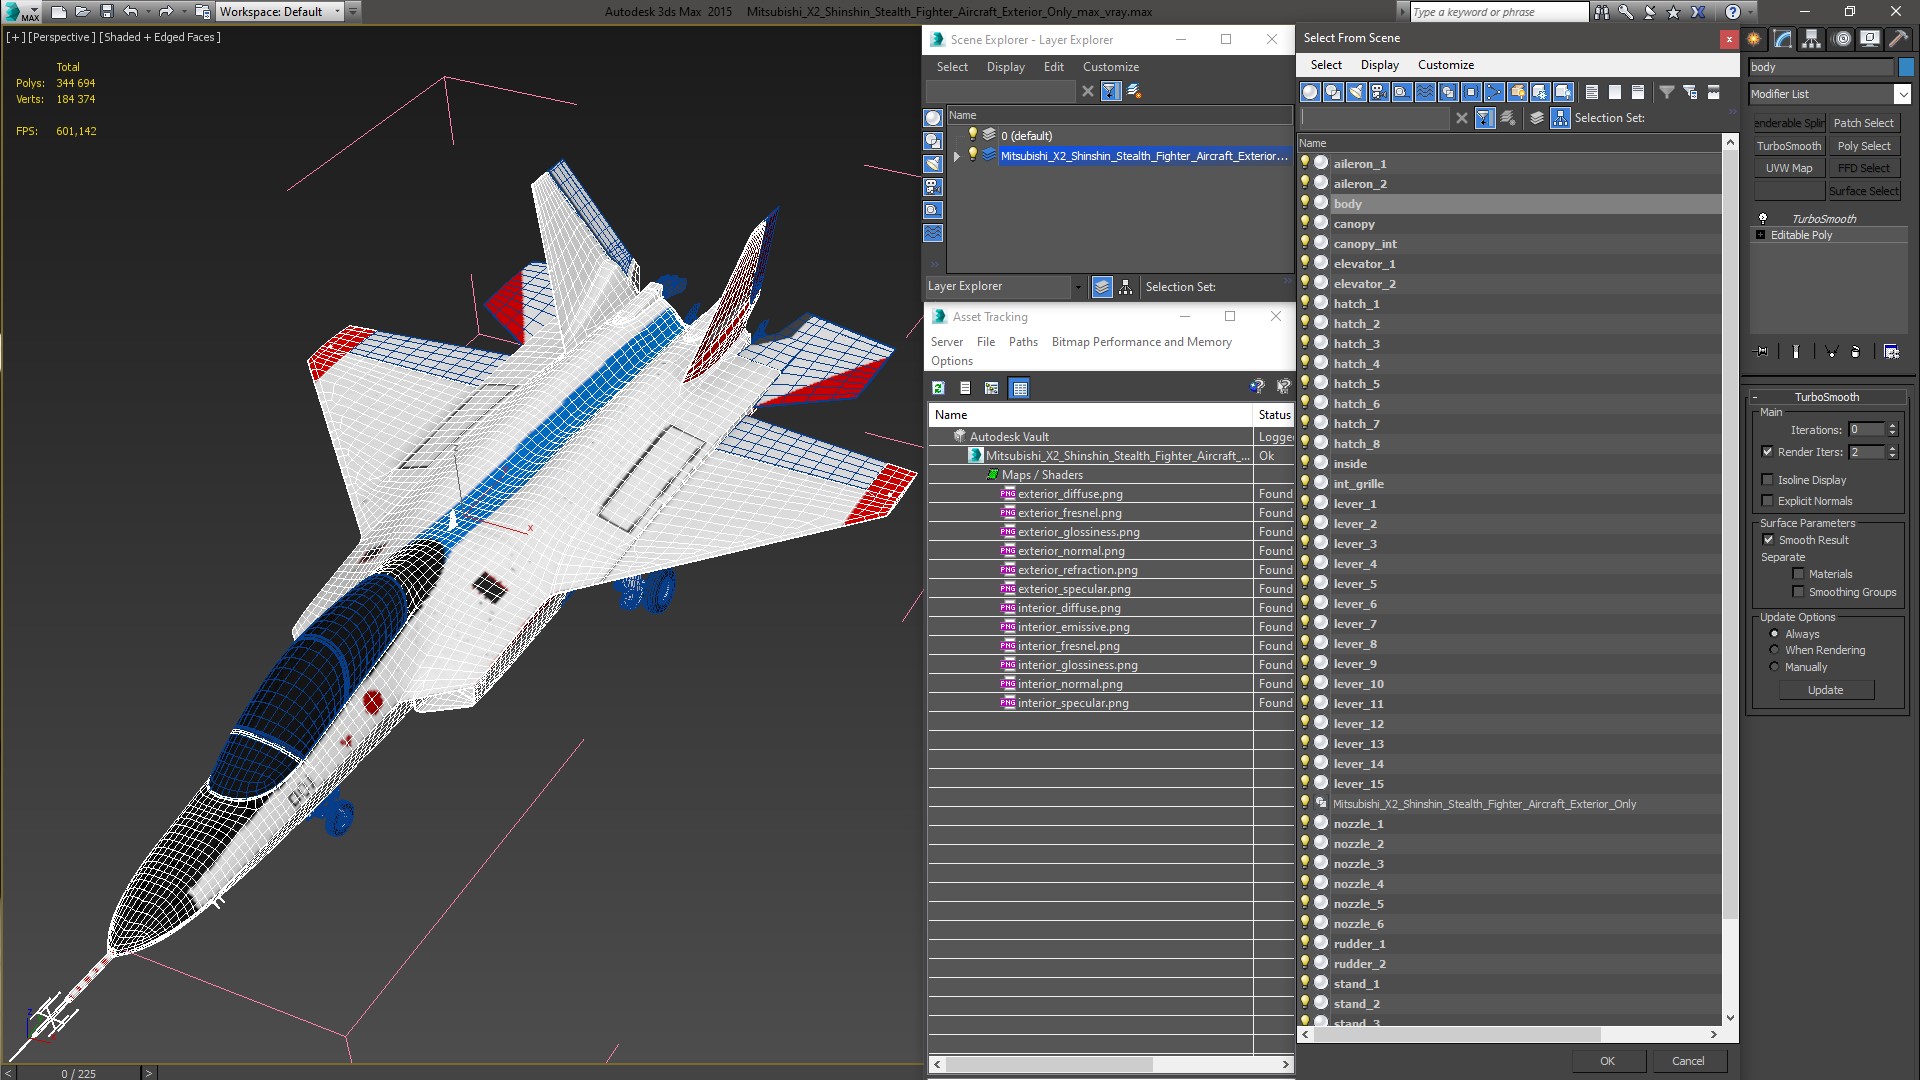The width and height of the screenshot is (1920, 1080).
Task: Click Remove Modifier trash icon under stack
Action: tap(1855, 352)
